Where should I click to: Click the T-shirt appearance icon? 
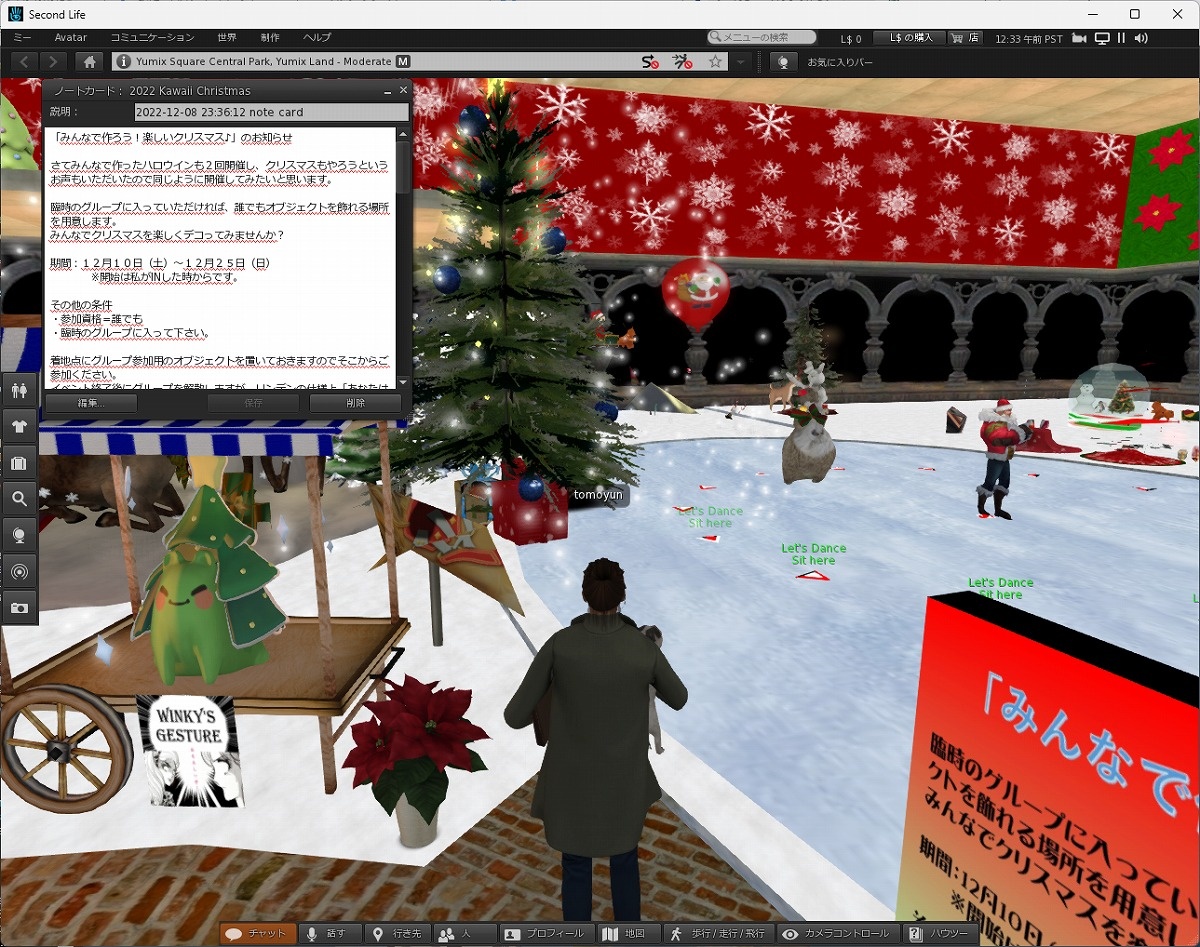[19, 426]
